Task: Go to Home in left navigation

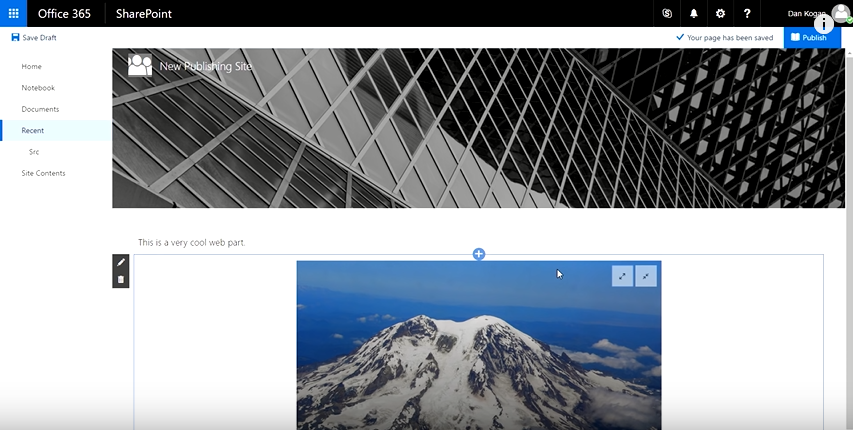Action: pos(32,66)
